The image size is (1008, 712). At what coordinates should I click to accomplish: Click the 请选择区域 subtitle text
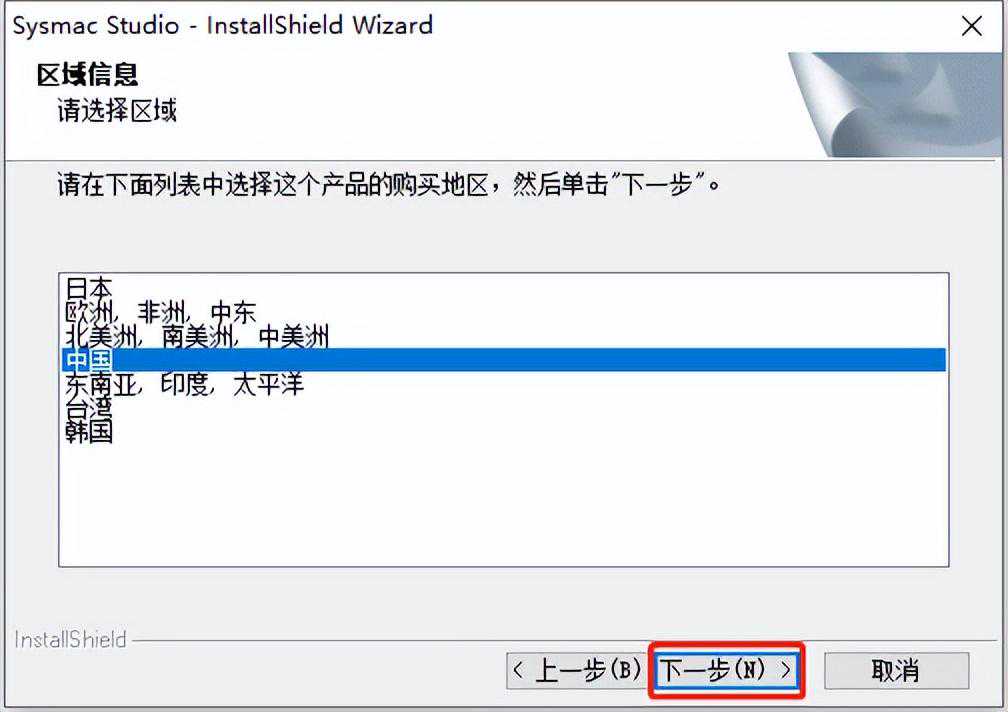117,110
